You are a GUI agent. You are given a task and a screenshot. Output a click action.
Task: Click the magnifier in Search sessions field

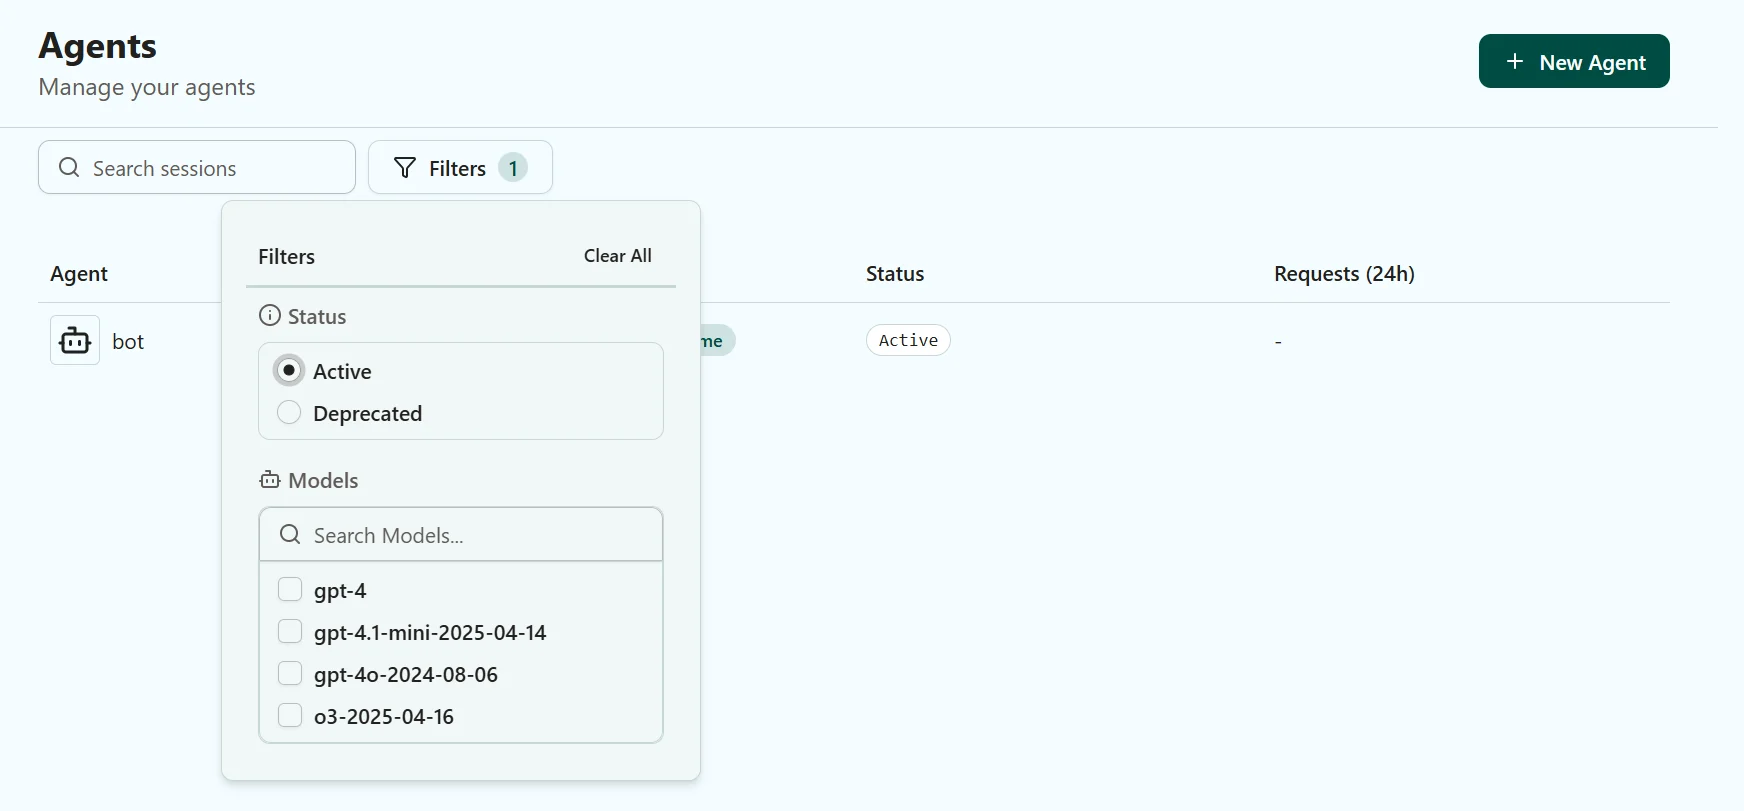[x=69, y=167]
